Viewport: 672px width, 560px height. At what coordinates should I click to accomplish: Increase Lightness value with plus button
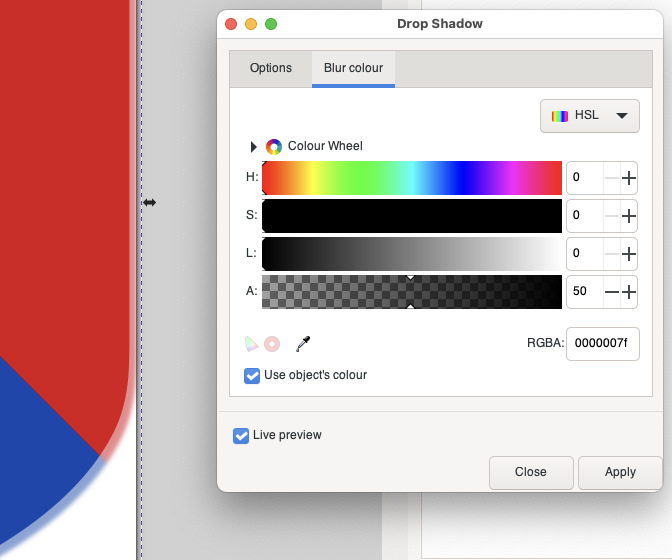pos(629,254)
